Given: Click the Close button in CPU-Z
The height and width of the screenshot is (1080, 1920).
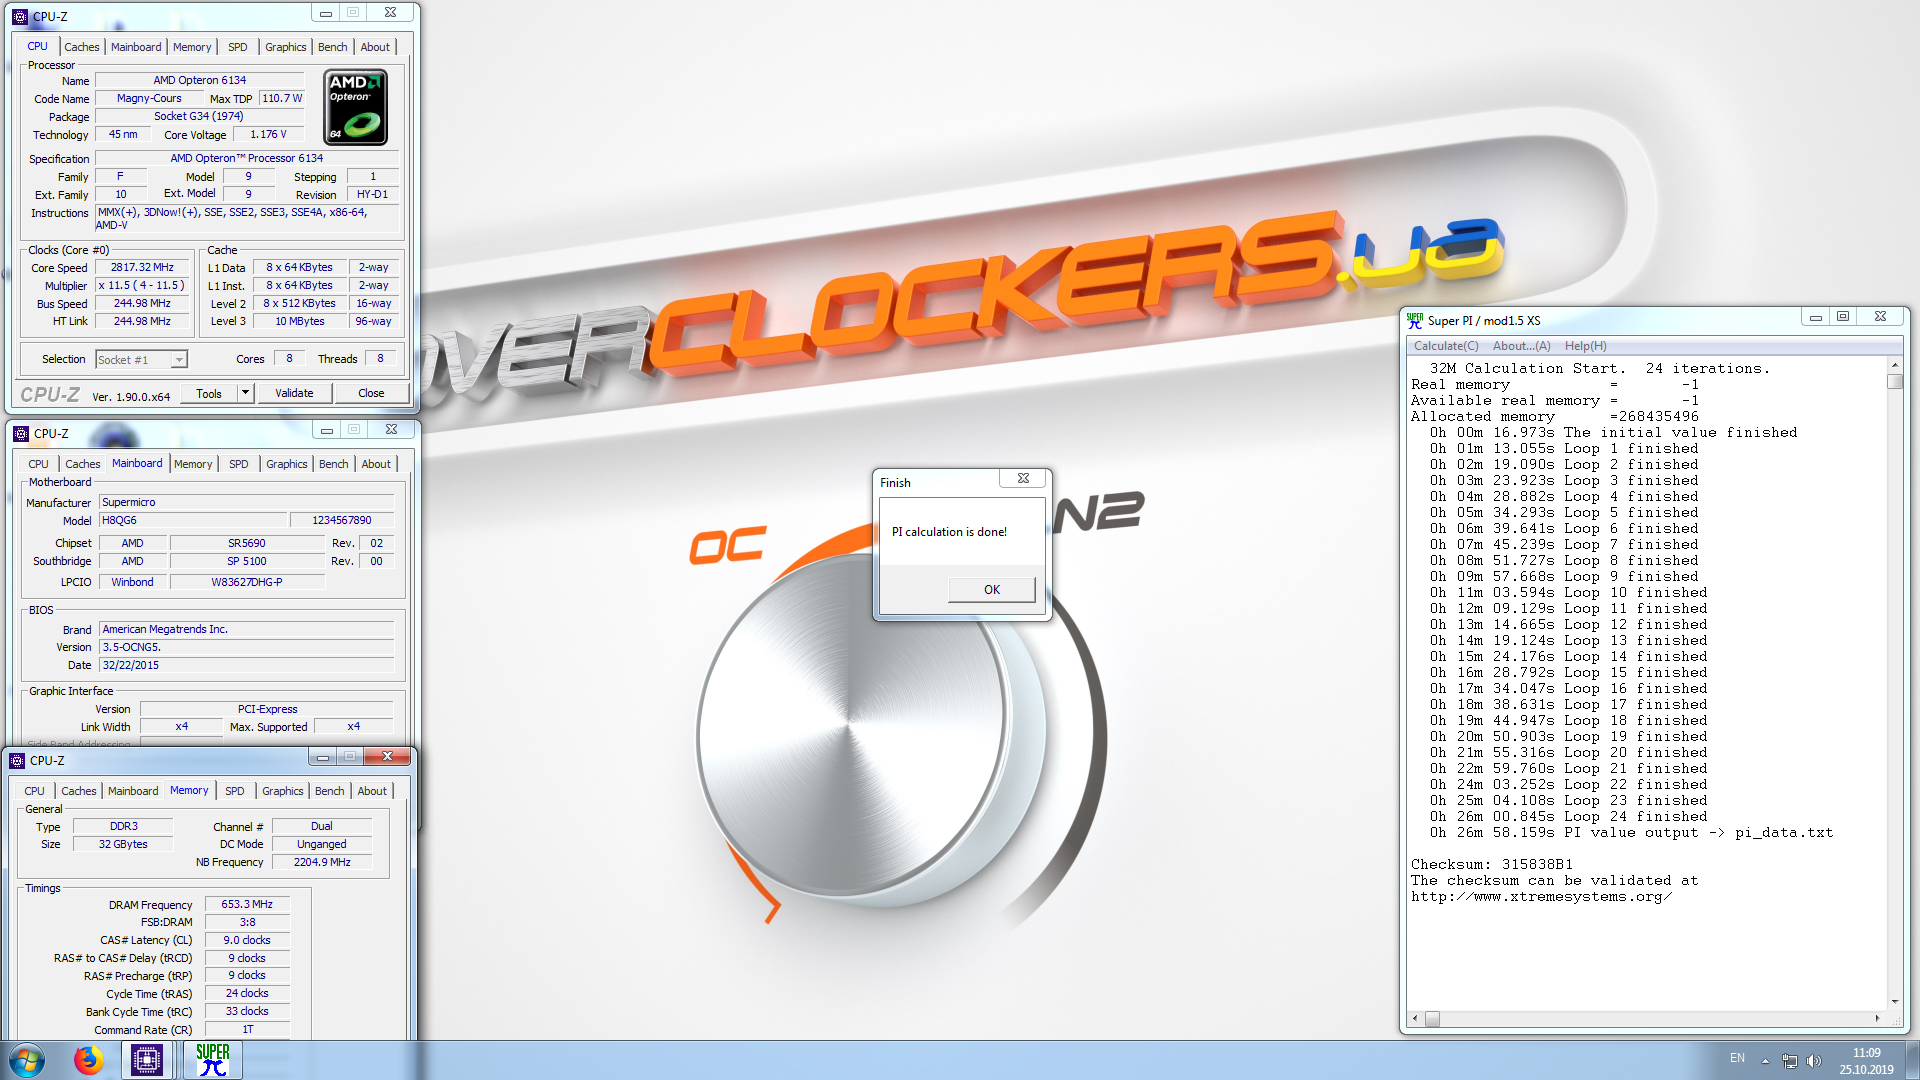Looking at the screenshot, I should (x=371, y=393).
